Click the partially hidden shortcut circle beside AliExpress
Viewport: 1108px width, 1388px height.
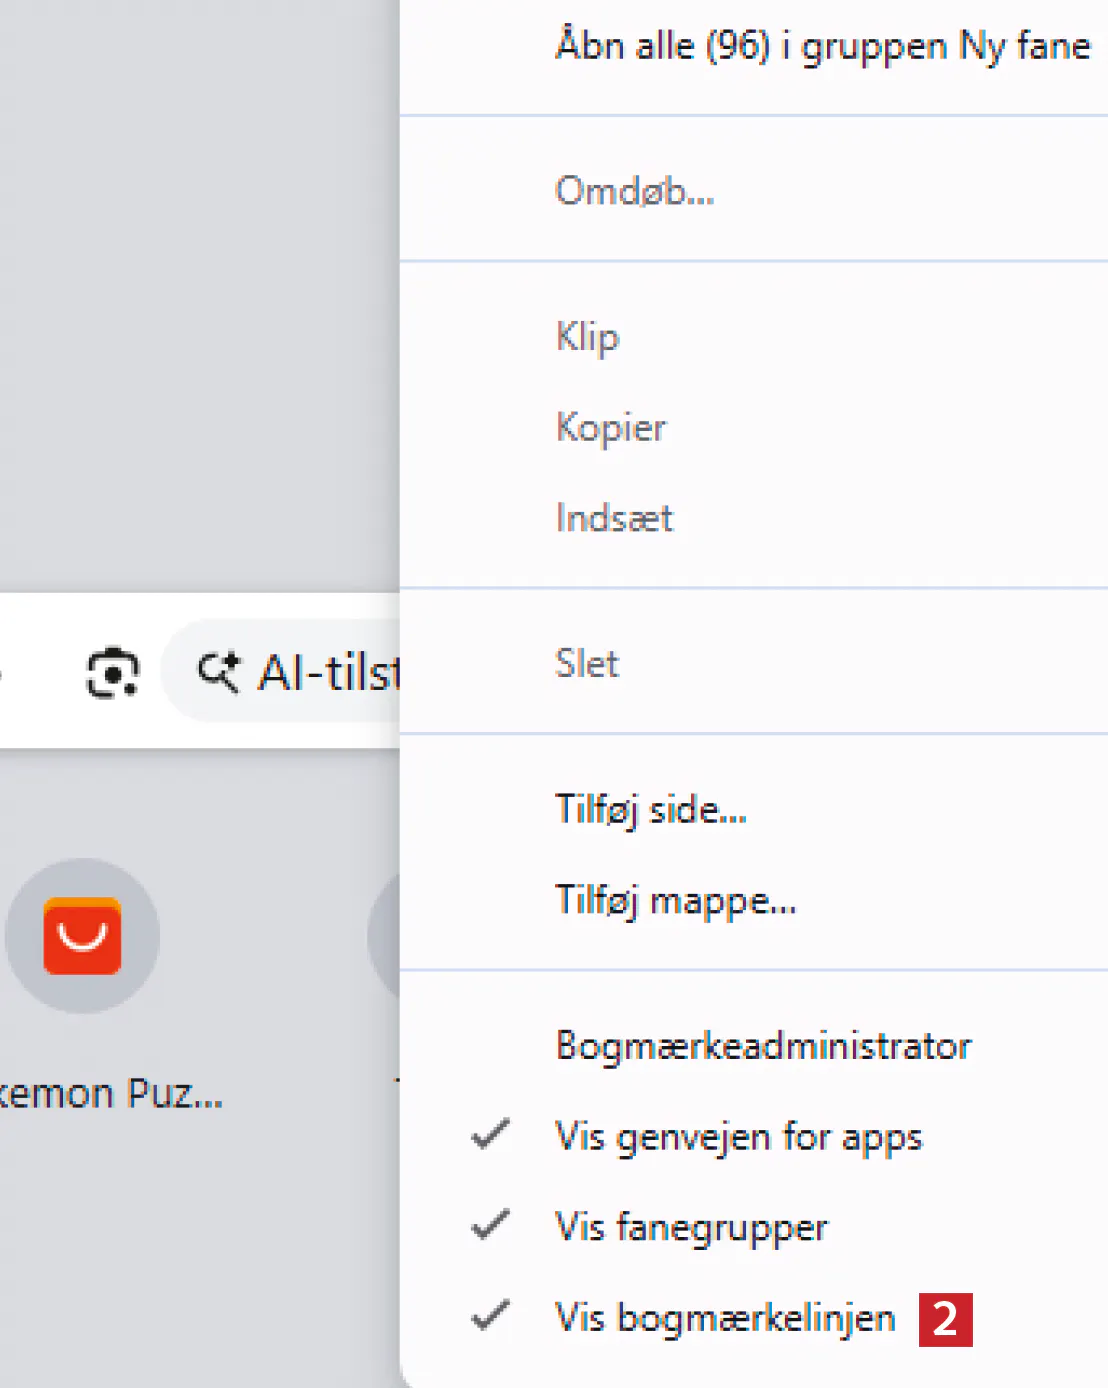tap(384, 936)
